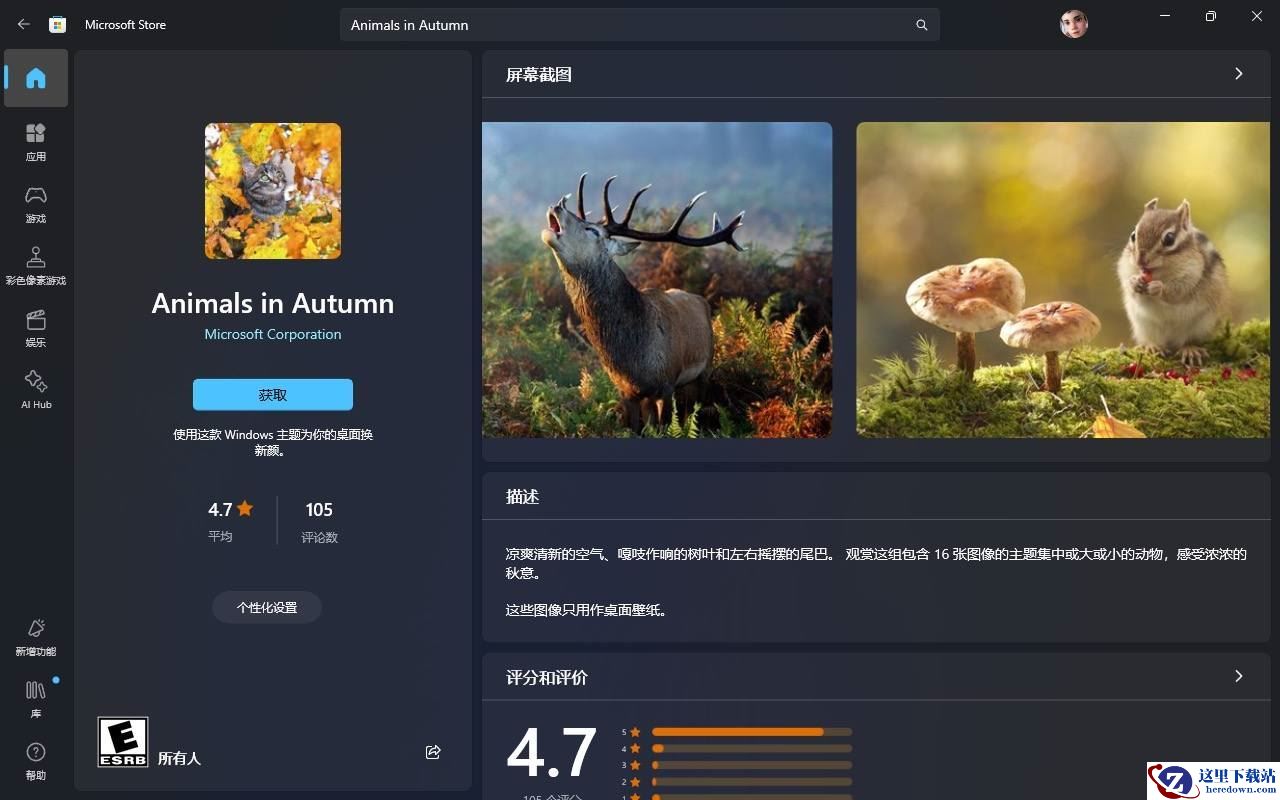This screenshot has width=1280, height=800.
Task: Share this theme via share icon
Action: 433,752
